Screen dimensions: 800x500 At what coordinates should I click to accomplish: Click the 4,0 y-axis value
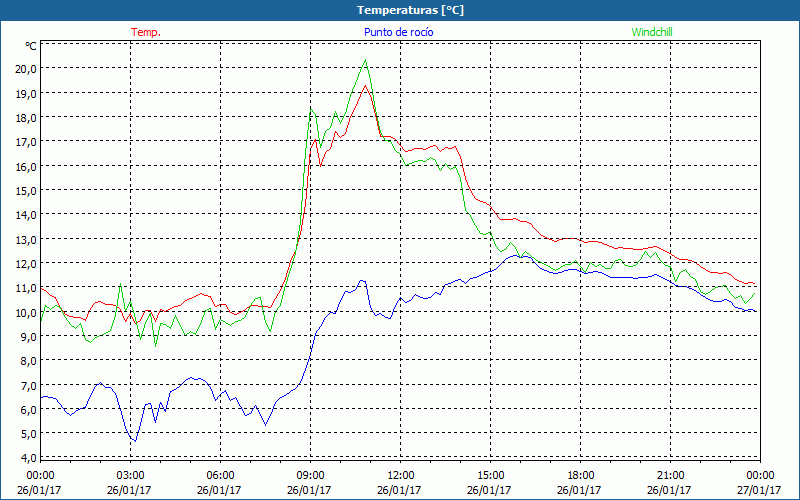28,458
